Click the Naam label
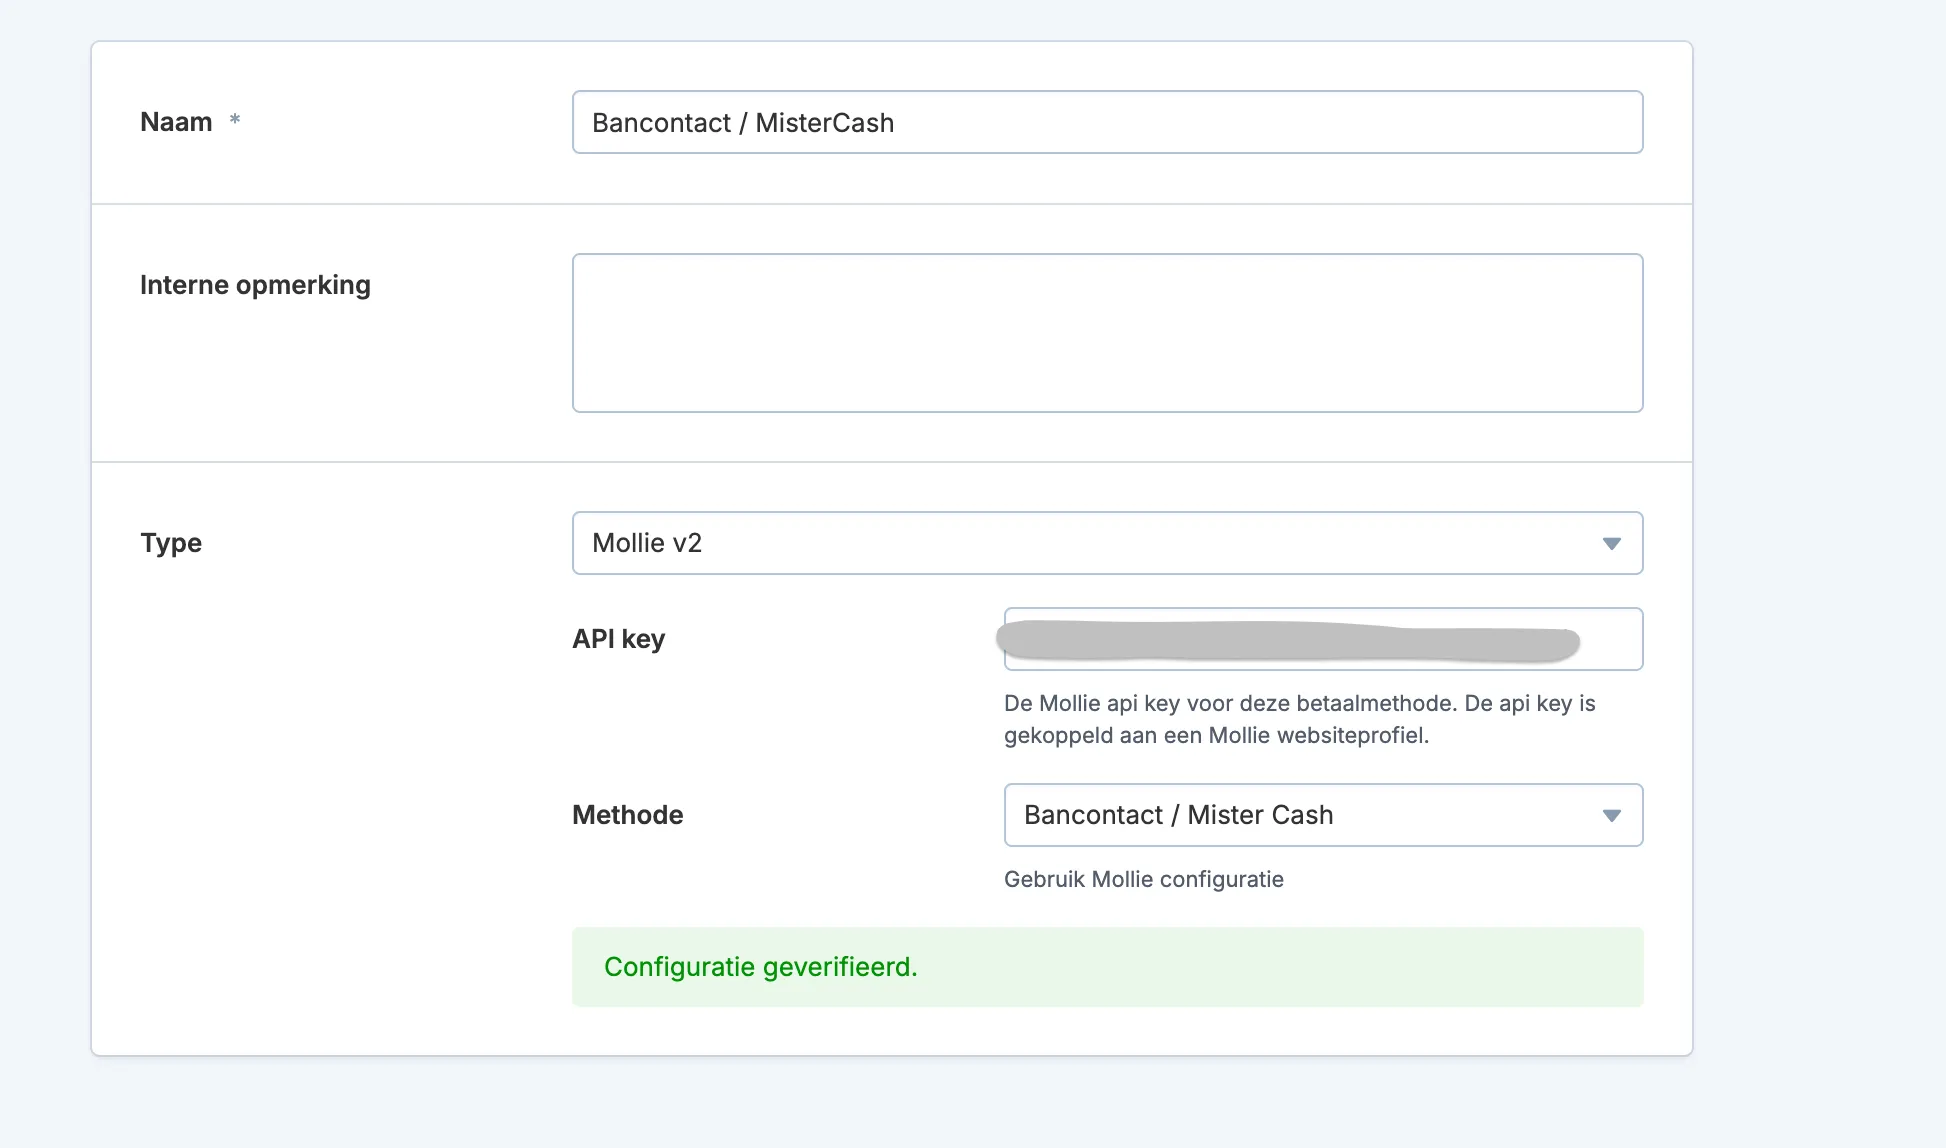Screen dimensions: 1946x1148 coord(176,122)
